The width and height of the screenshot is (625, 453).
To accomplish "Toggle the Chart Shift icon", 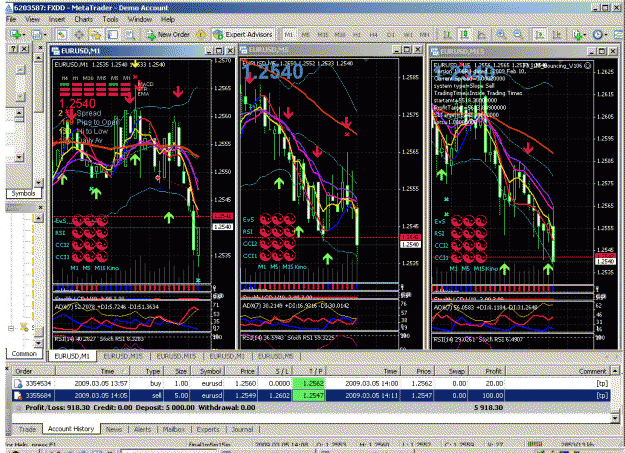I will point(557,35).
